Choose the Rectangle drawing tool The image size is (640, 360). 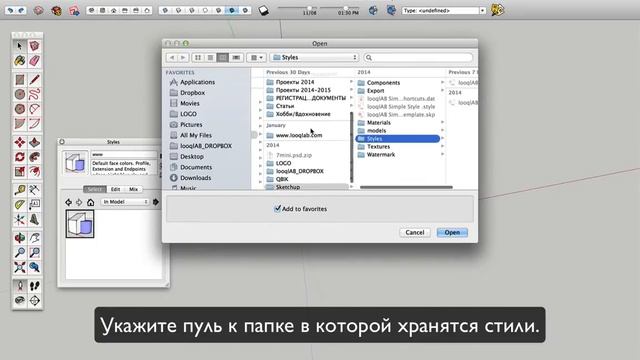20,80
